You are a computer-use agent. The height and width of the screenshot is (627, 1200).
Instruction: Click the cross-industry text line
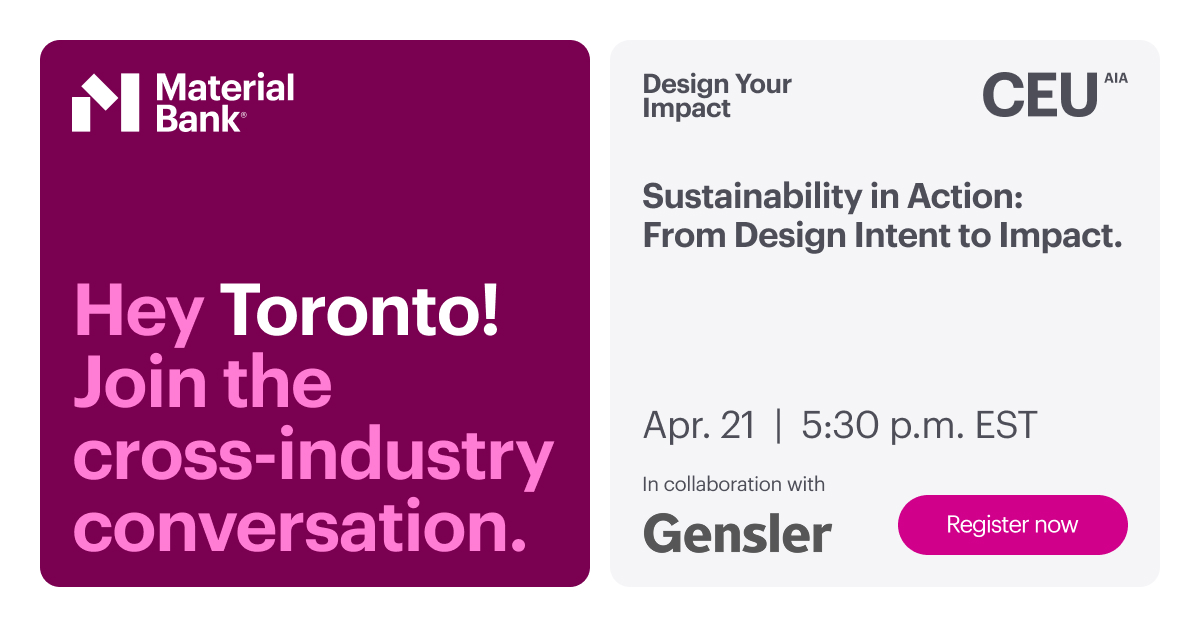click(314, 455)
